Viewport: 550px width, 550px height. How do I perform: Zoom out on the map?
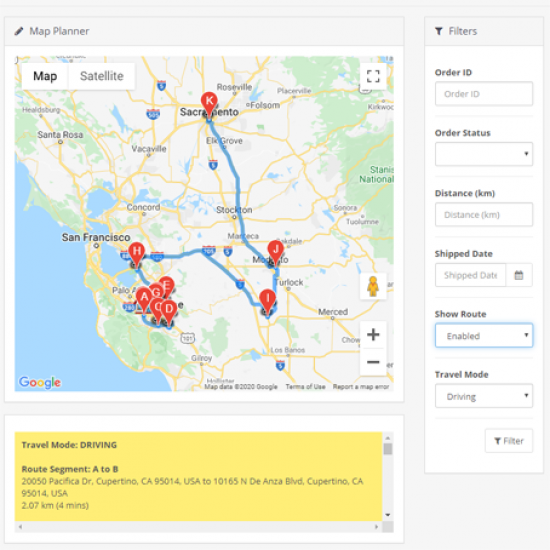(373, 362)
